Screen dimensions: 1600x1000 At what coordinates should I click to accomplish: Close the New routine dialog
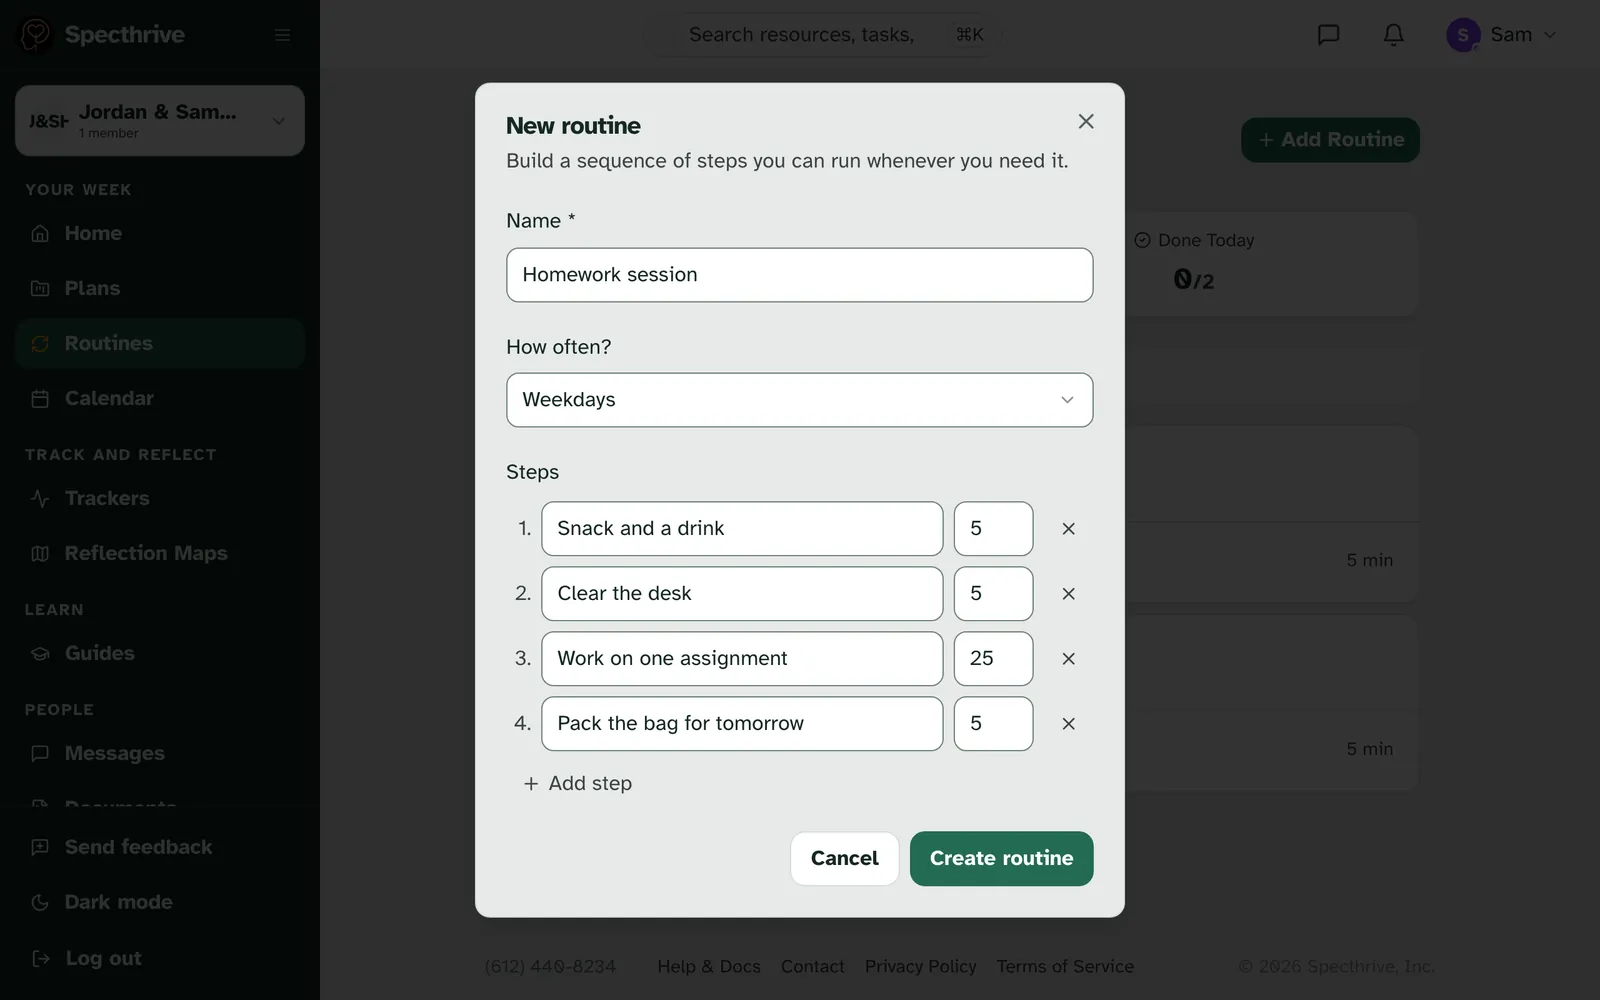(x=1086, y=121)
